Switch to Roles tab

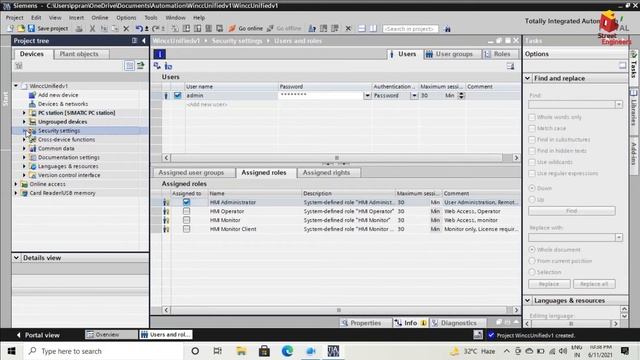pos(498,54)
